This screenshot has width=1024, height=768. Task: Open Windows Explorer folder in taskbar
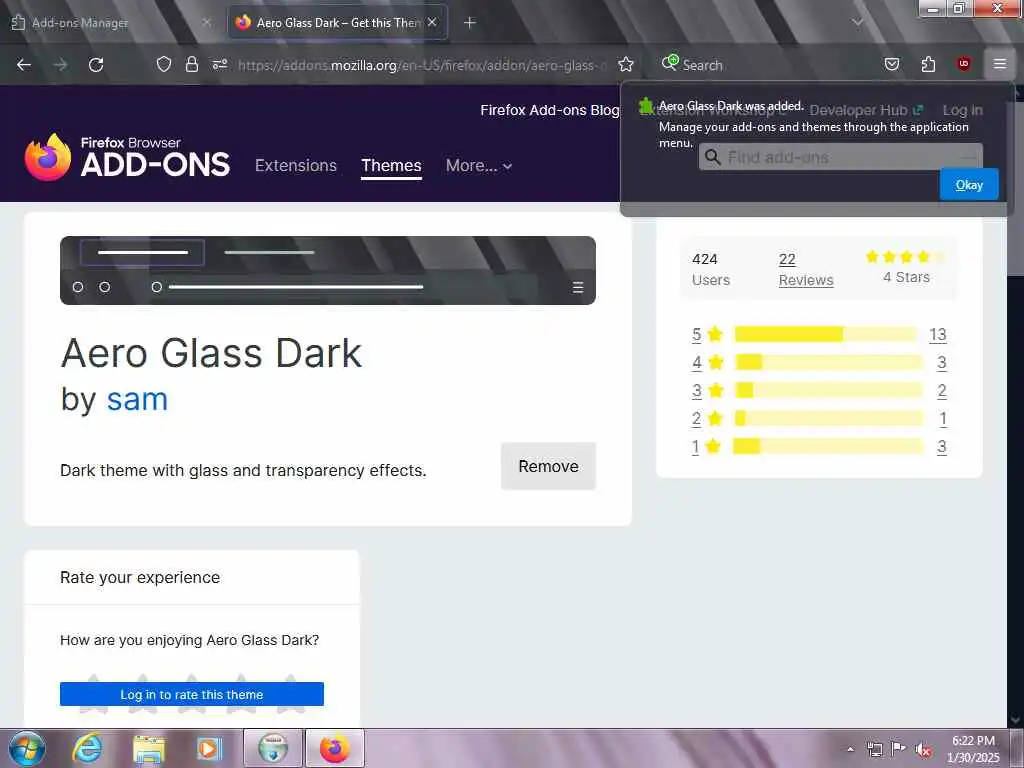point(149,749)
